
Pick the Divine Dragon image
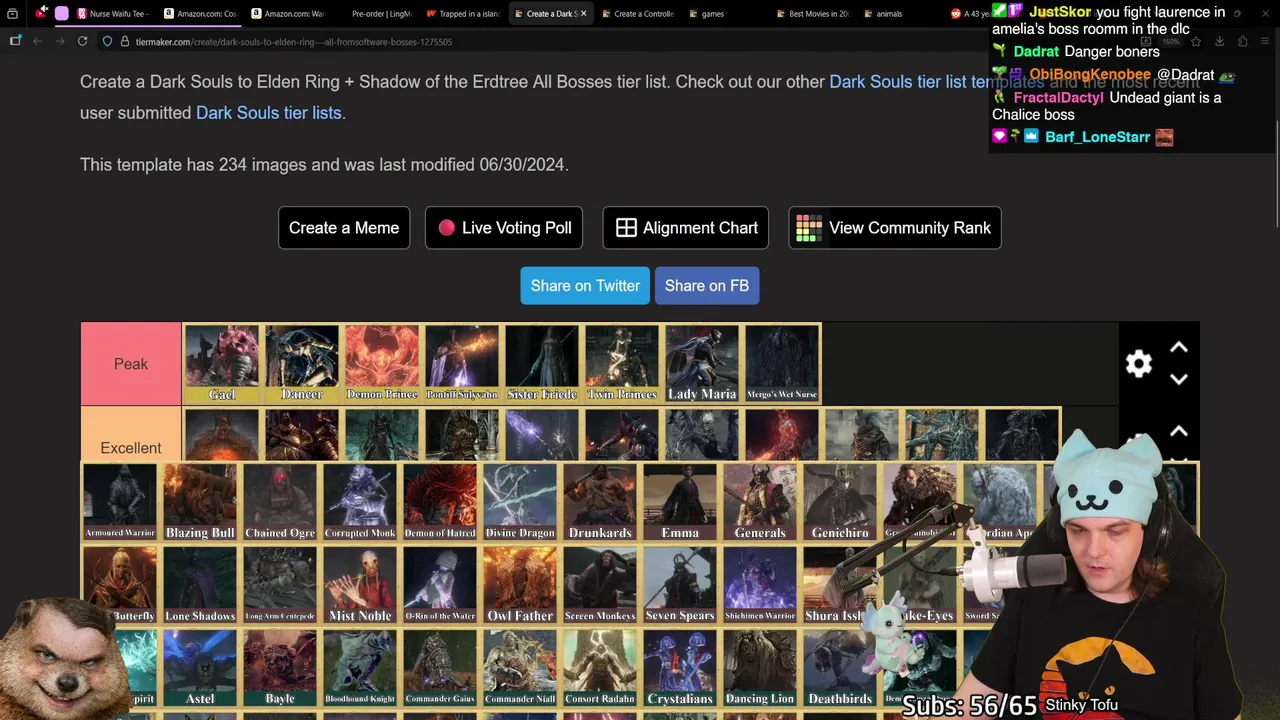click(x=520, y=503)
